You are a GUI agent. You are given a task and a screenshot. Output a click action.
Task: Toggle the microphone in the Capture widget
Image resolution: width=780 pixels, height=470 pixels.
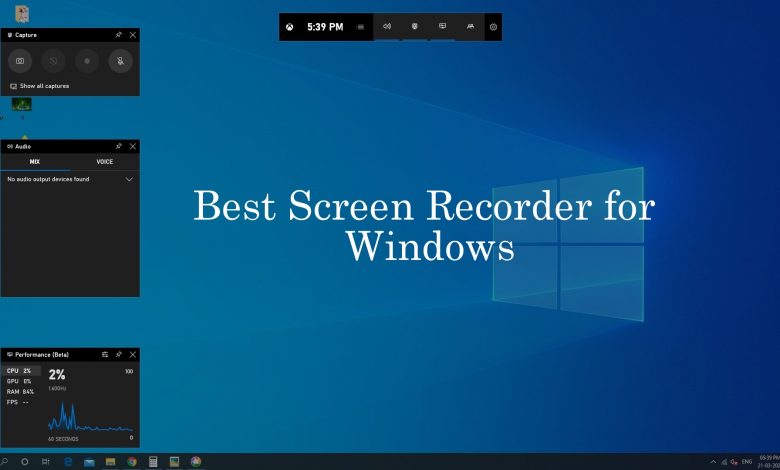pos(120,61)
